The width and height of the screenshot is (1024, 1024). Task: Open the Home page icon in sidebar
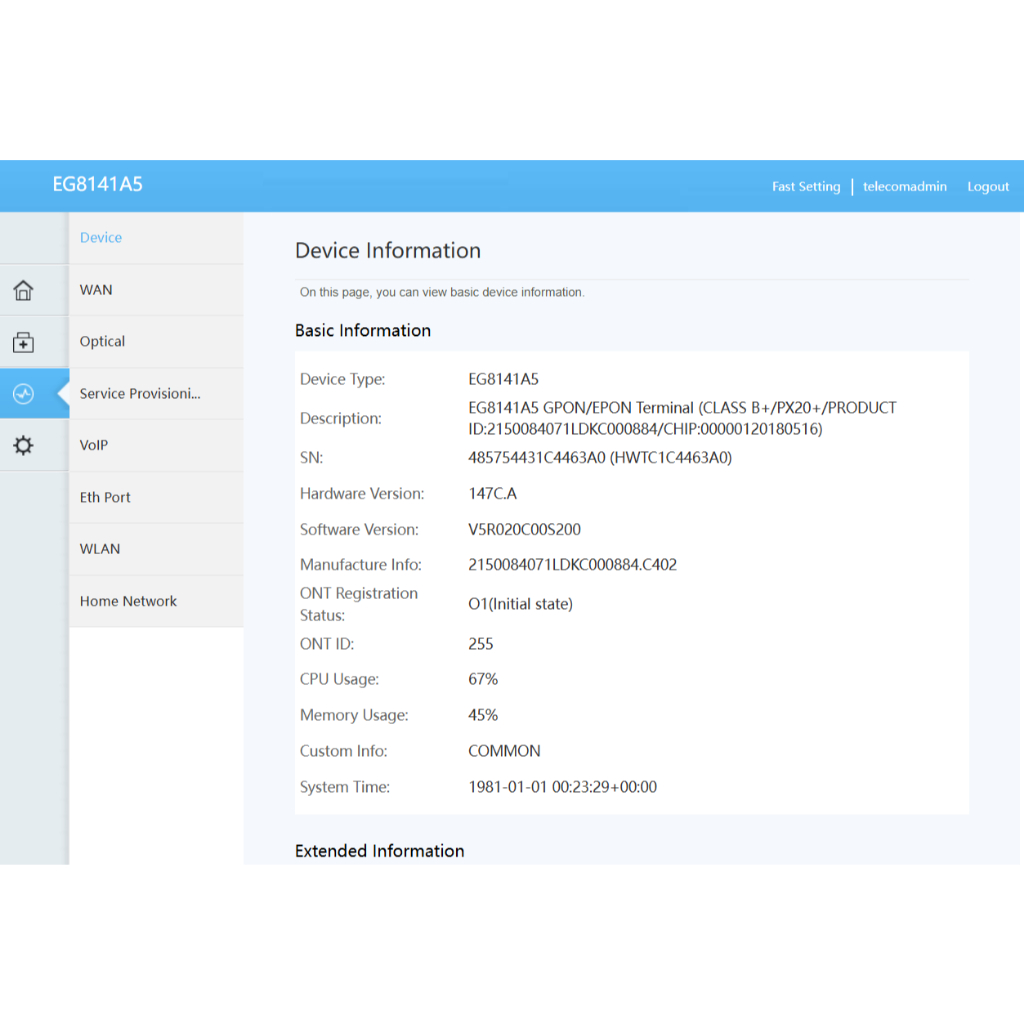point(23,291)
